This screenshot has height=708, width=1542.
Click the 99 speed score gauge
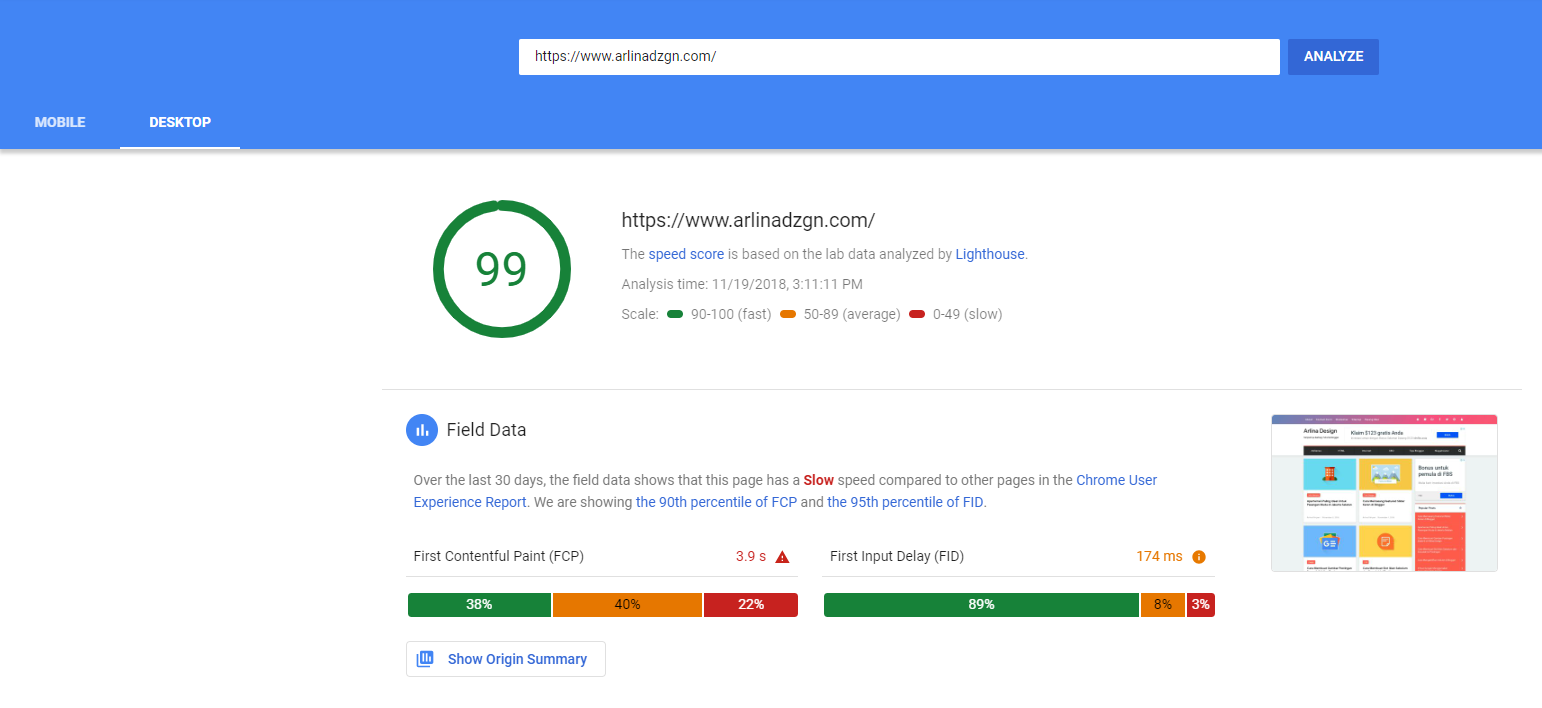pos(502,269)
